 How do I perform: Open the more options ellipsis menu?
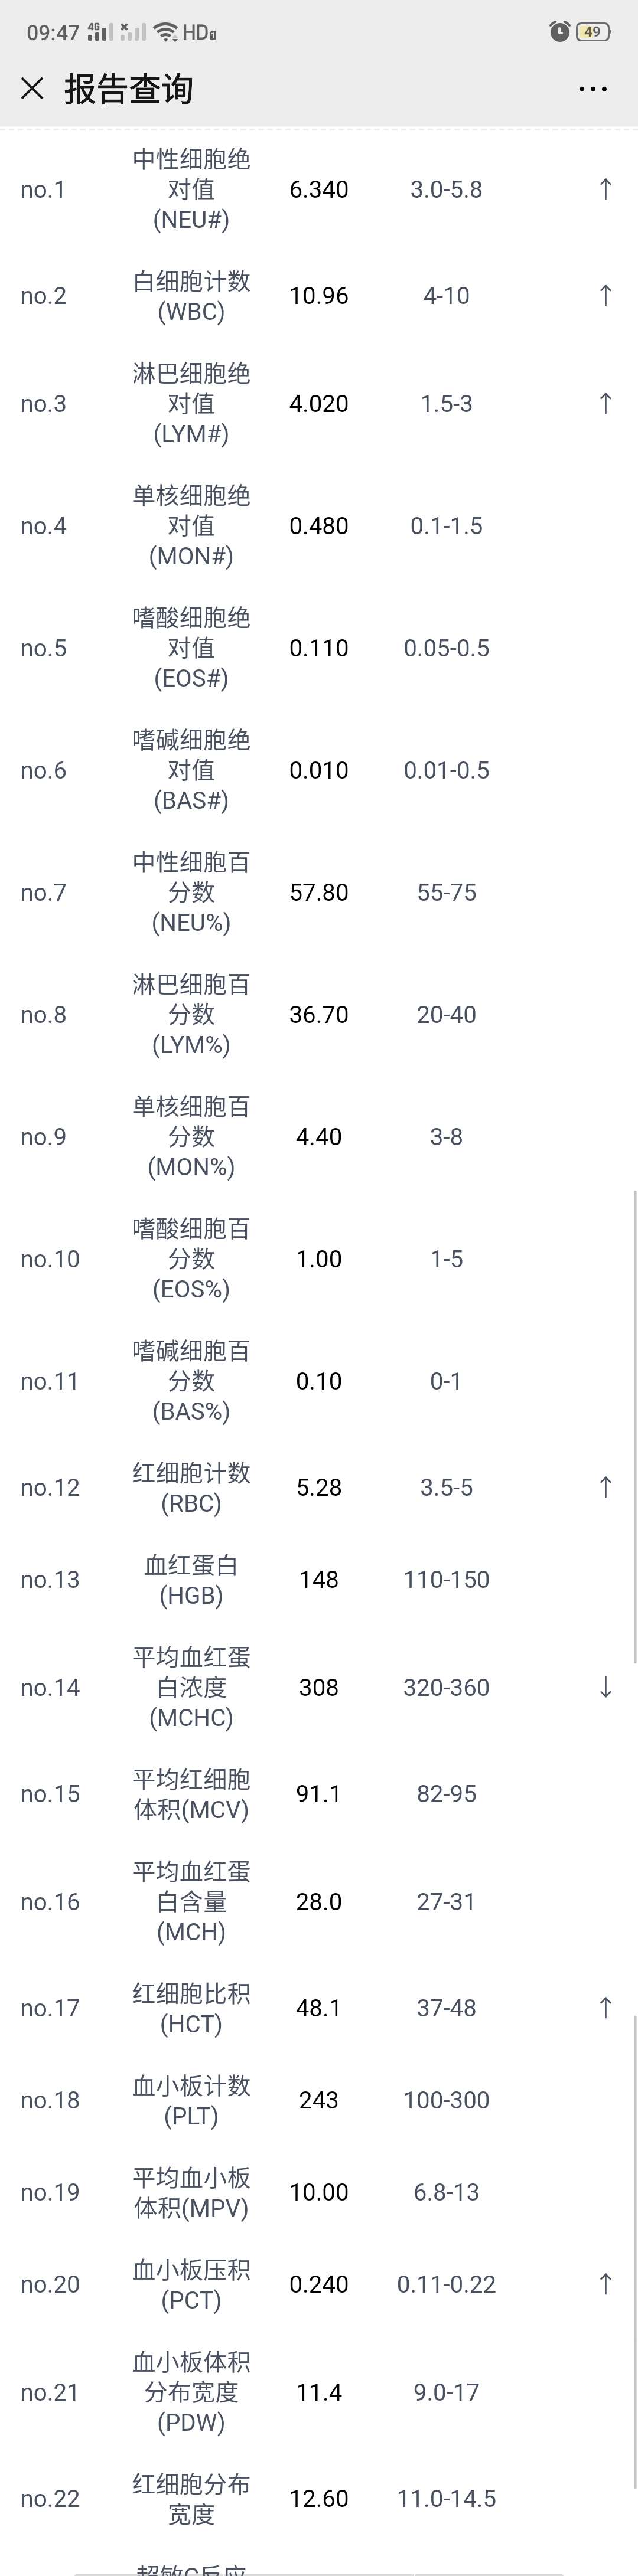(x=592, y=89)
